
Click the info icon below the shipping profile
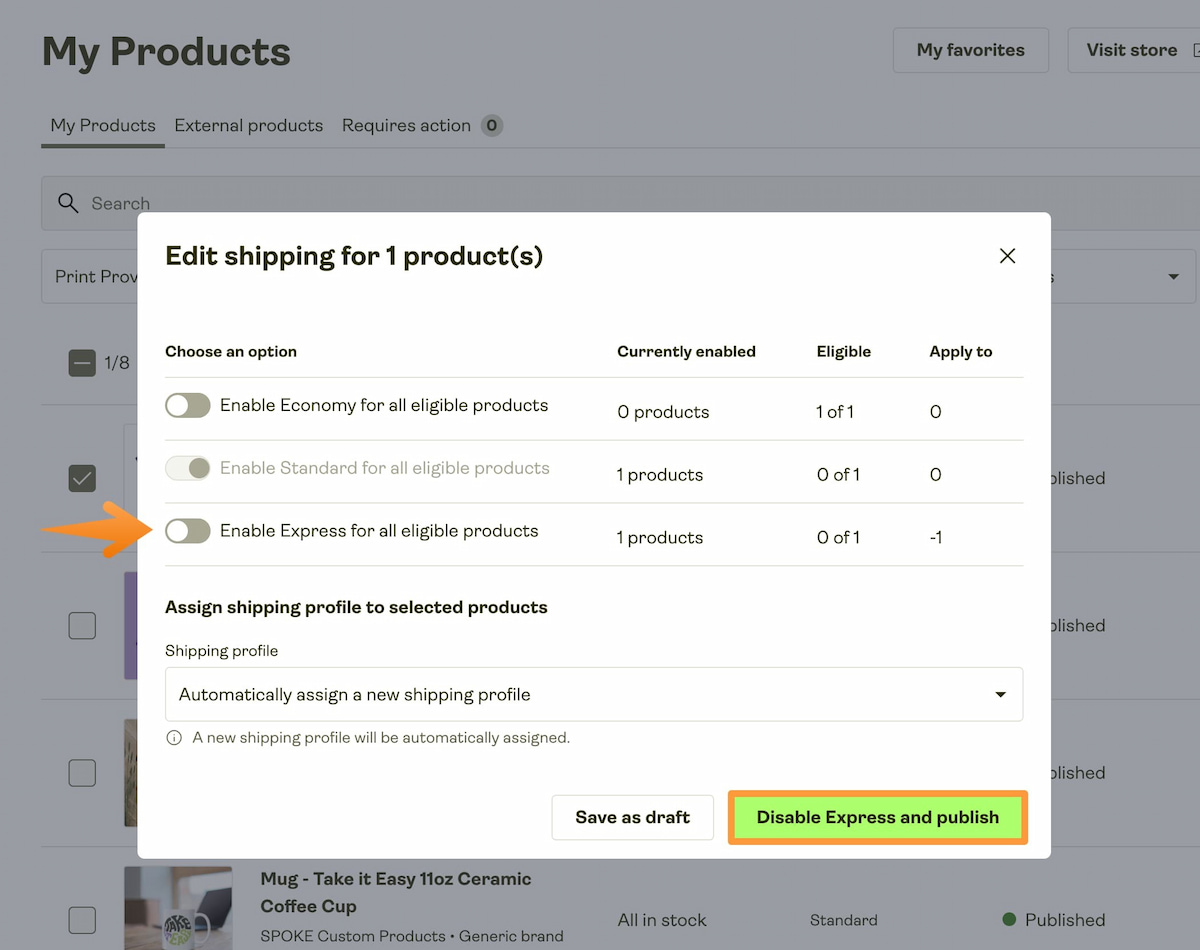click(173, 737)
